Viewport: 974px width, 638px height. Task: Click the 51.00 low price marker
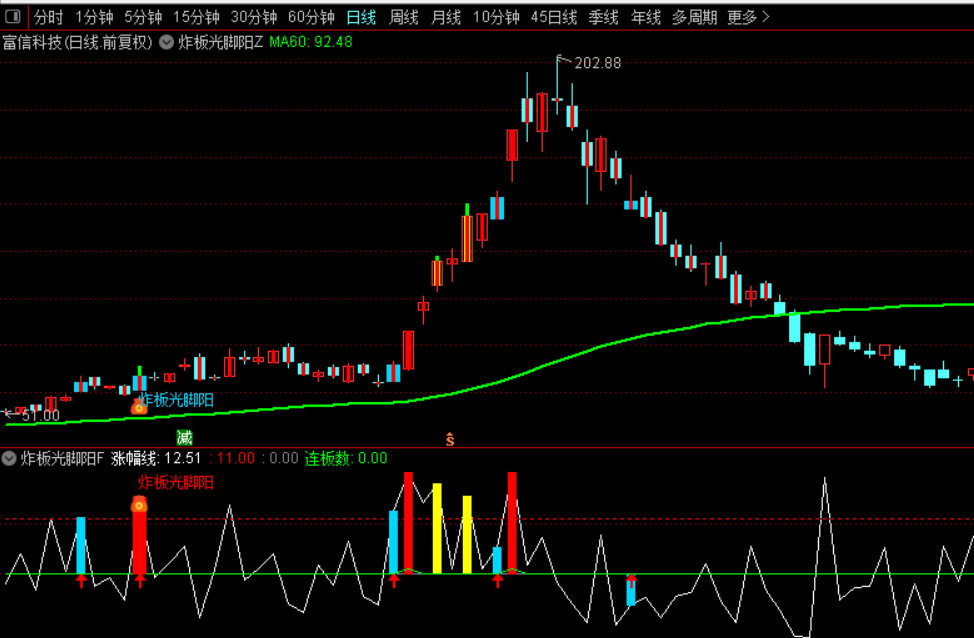pyautogui.click(x=32, y=415)
